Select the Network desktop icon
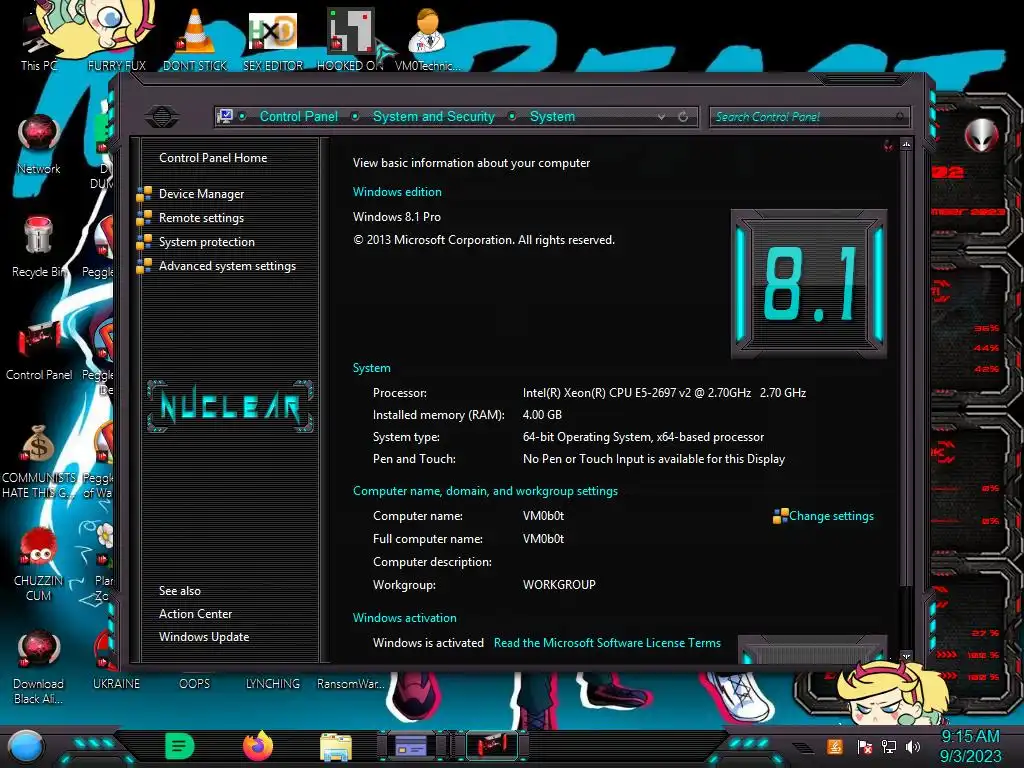 tap(39, 145)
